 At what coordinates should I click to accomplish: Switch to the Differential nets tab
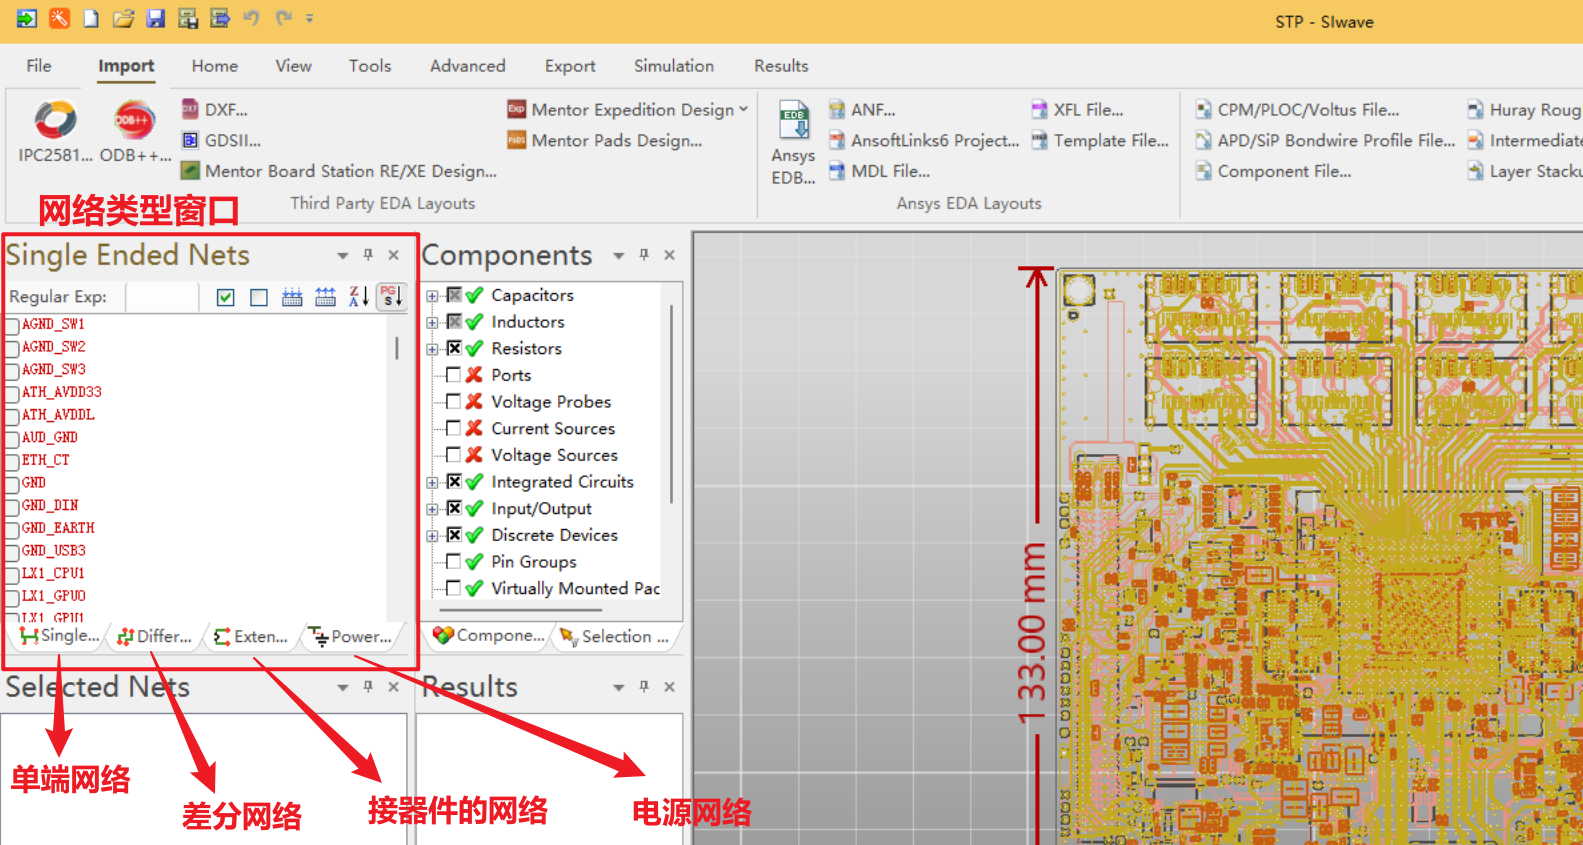pos(155,636)
